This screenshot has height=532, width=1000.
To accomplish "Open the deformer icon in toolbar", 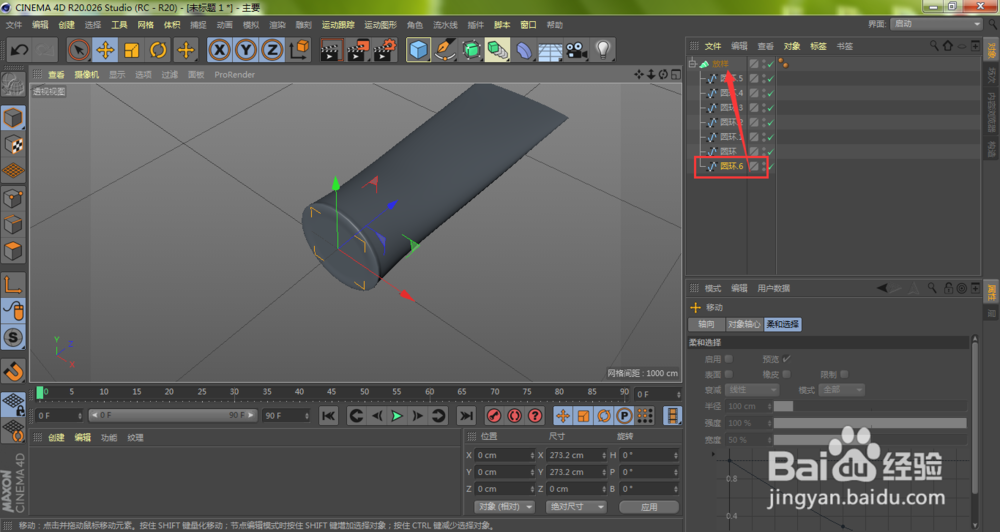I will pos(524,49).
